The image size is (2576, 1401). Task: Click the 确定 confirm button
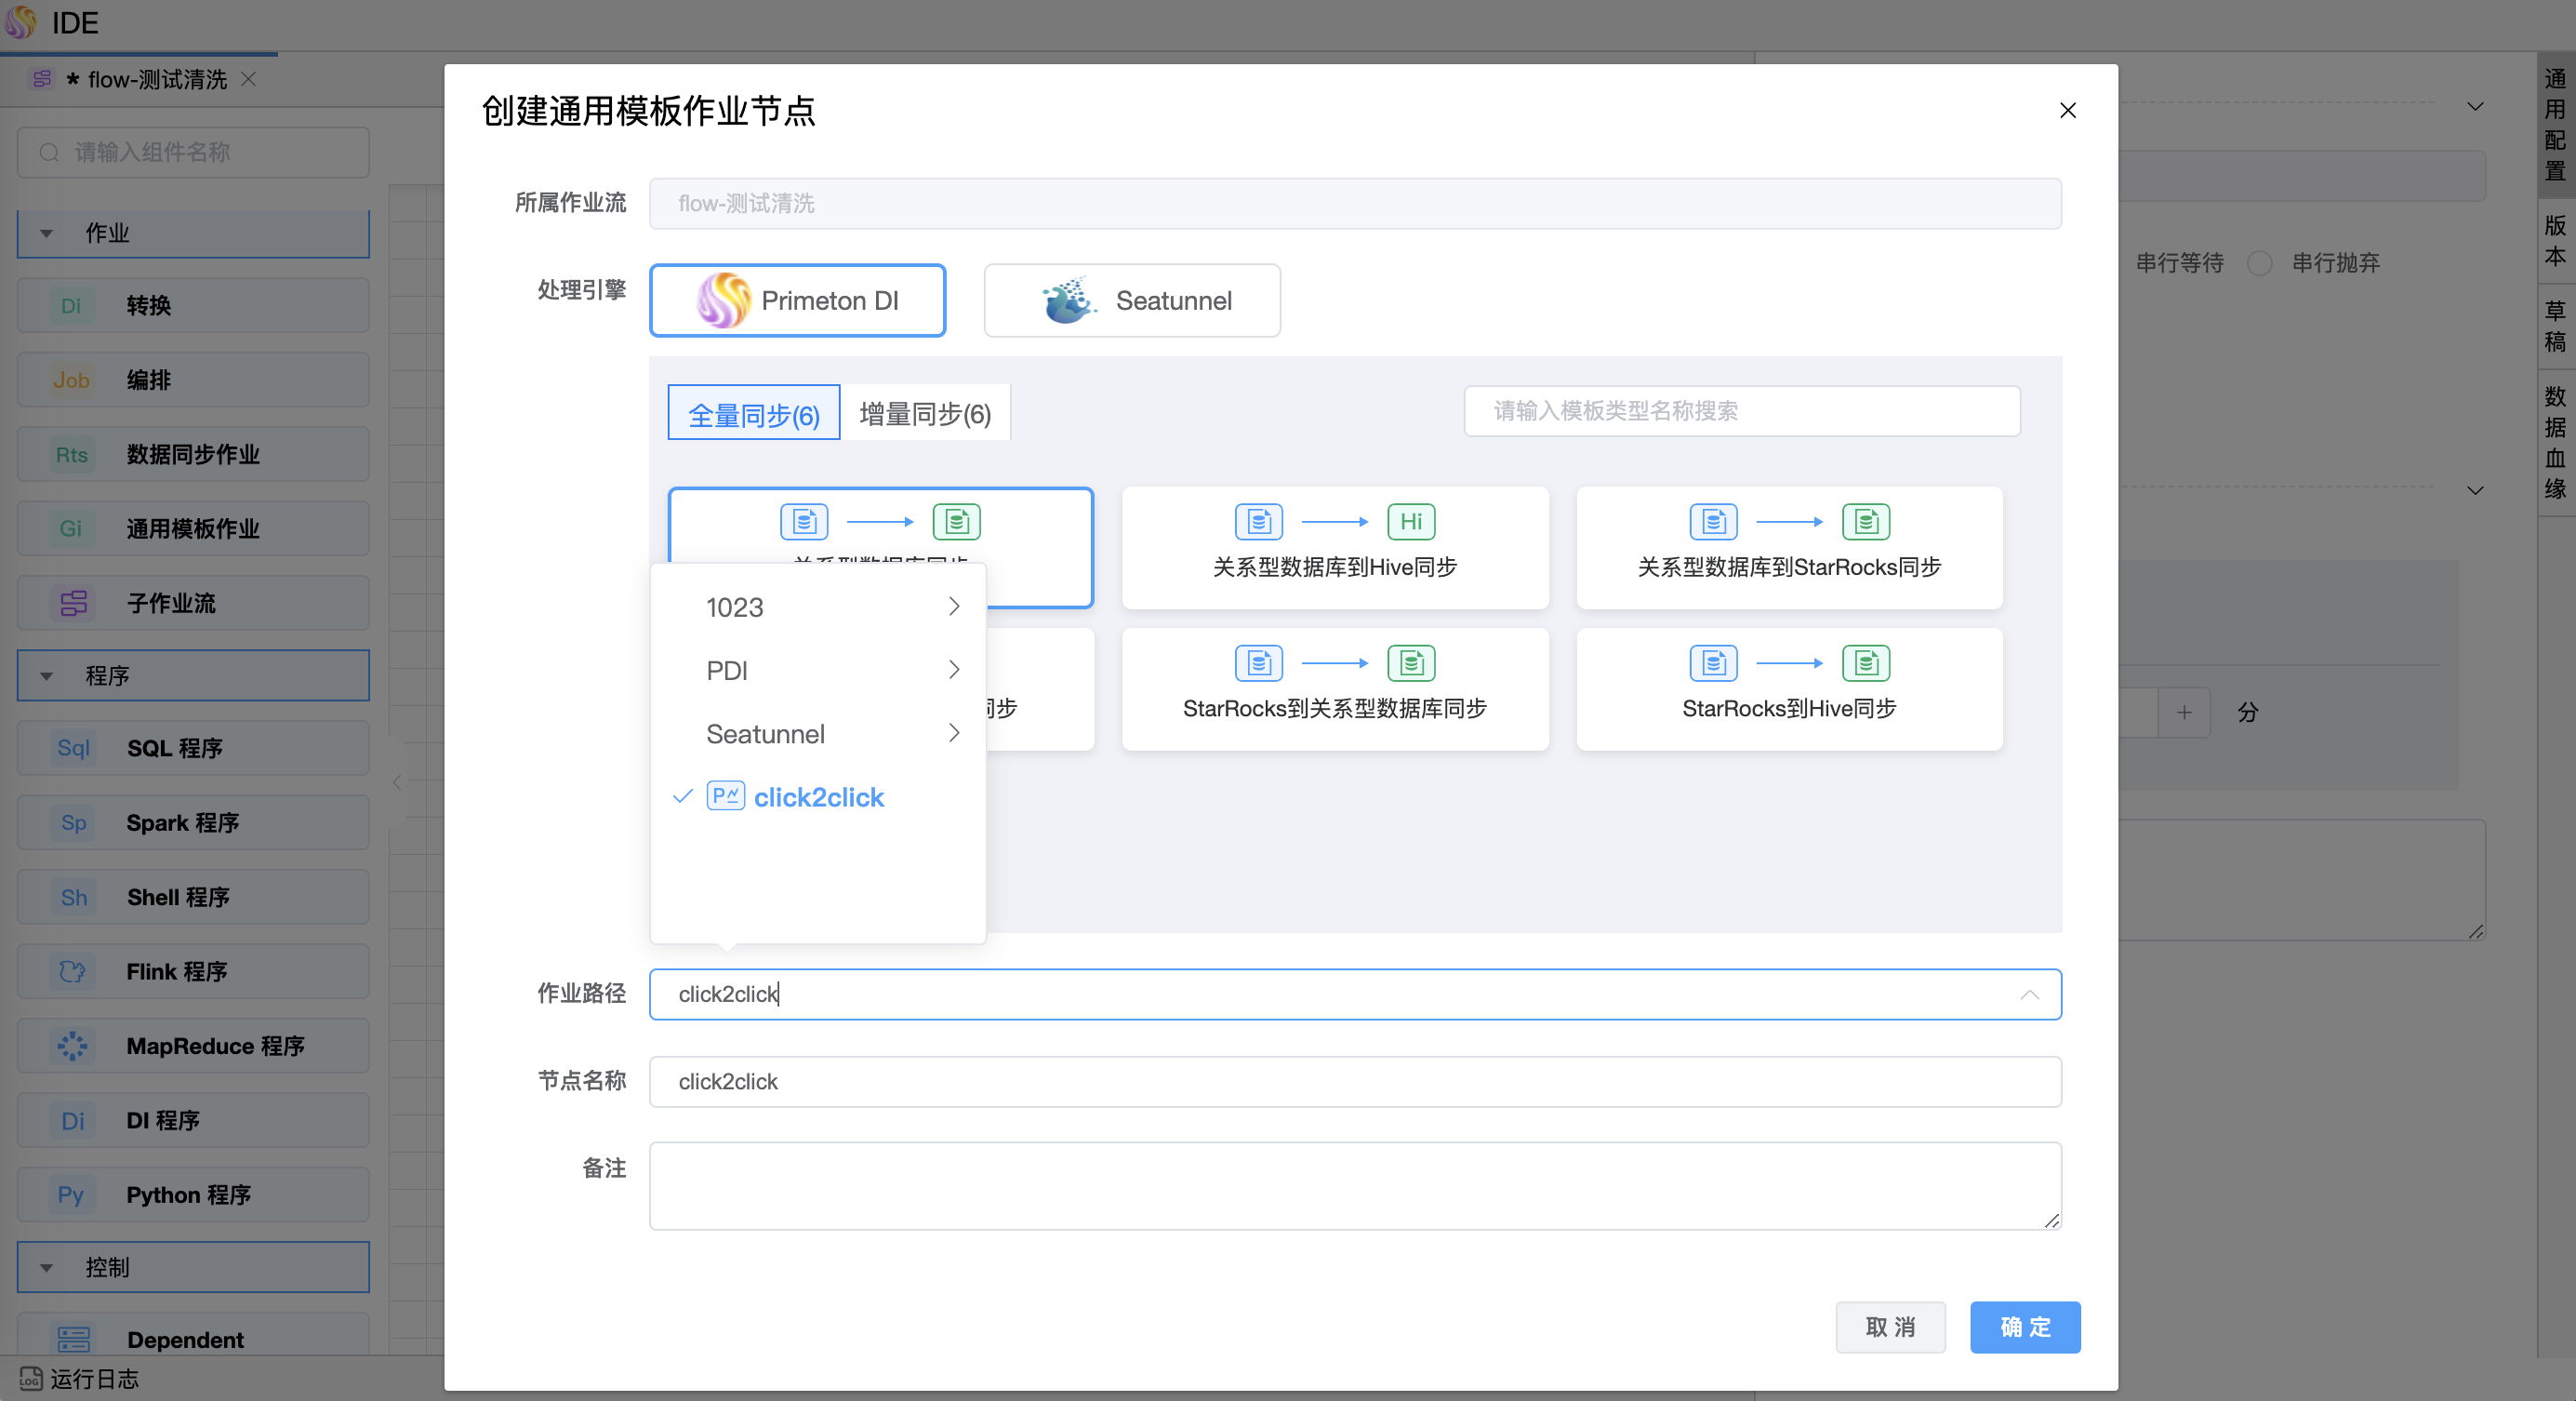pyautogui.click(x=2024, y=1327)
